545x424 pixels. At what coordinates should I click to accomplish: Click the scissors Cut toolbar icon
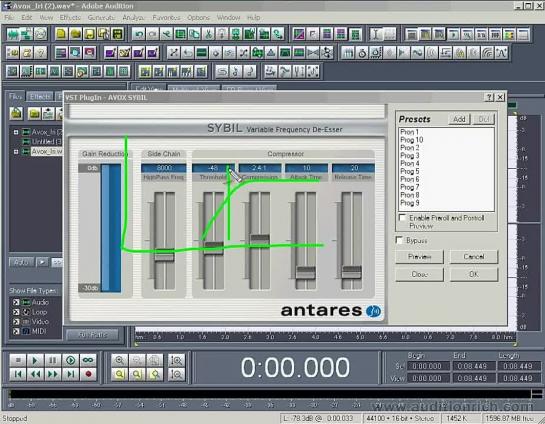click(x=208, y=34)
